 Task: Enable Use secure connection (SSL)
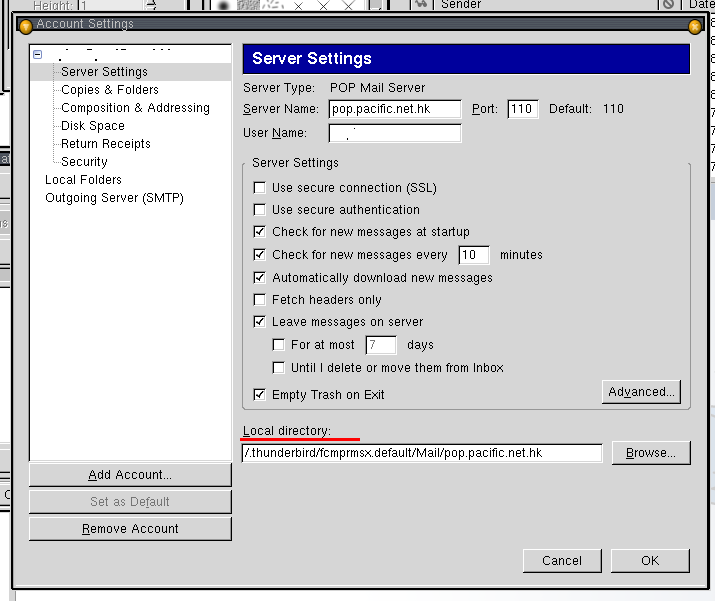click(260, 188)
